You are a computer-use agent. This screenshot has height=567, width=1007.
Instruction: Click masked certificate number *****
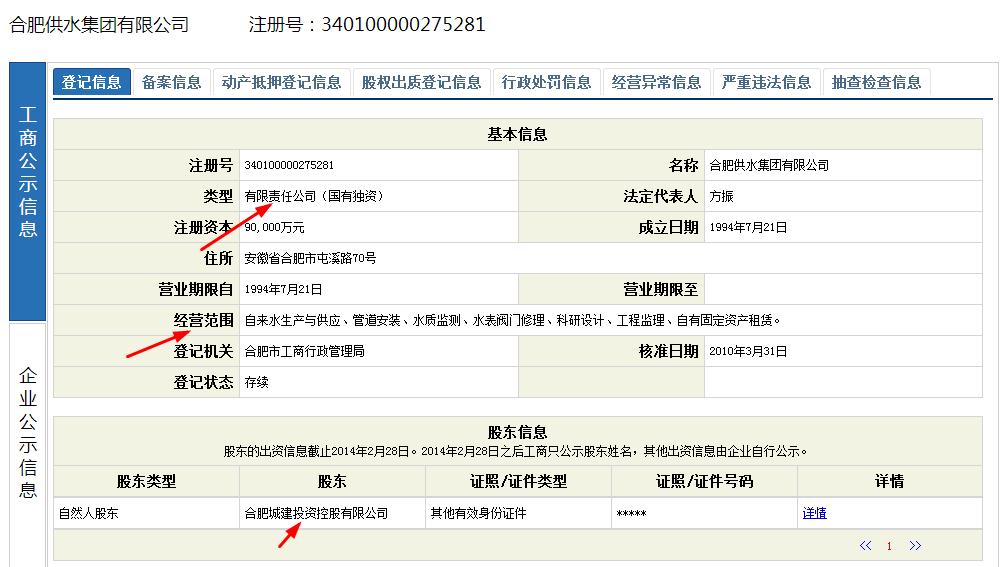pyautogui.click(x=631, y=514)
